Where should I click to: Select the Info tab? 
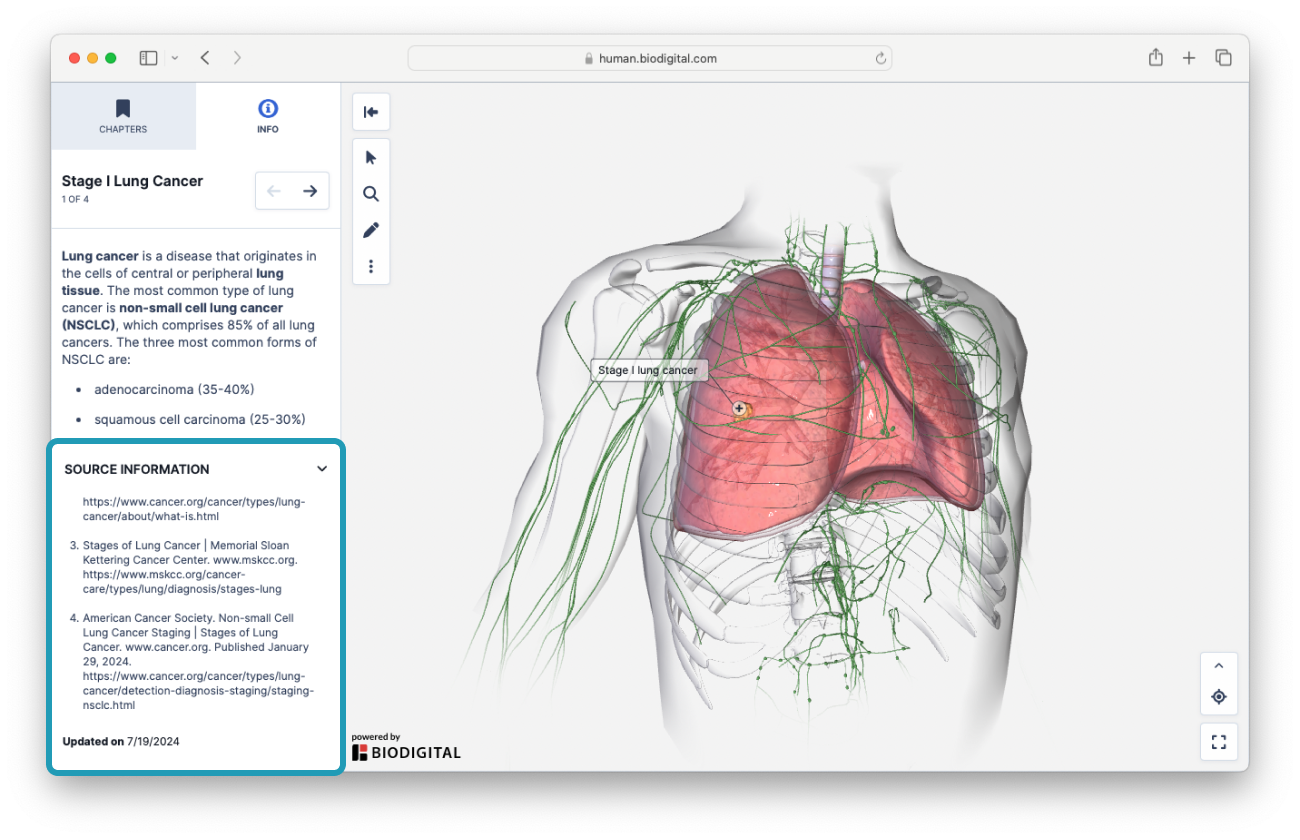(x=268, y=116)
